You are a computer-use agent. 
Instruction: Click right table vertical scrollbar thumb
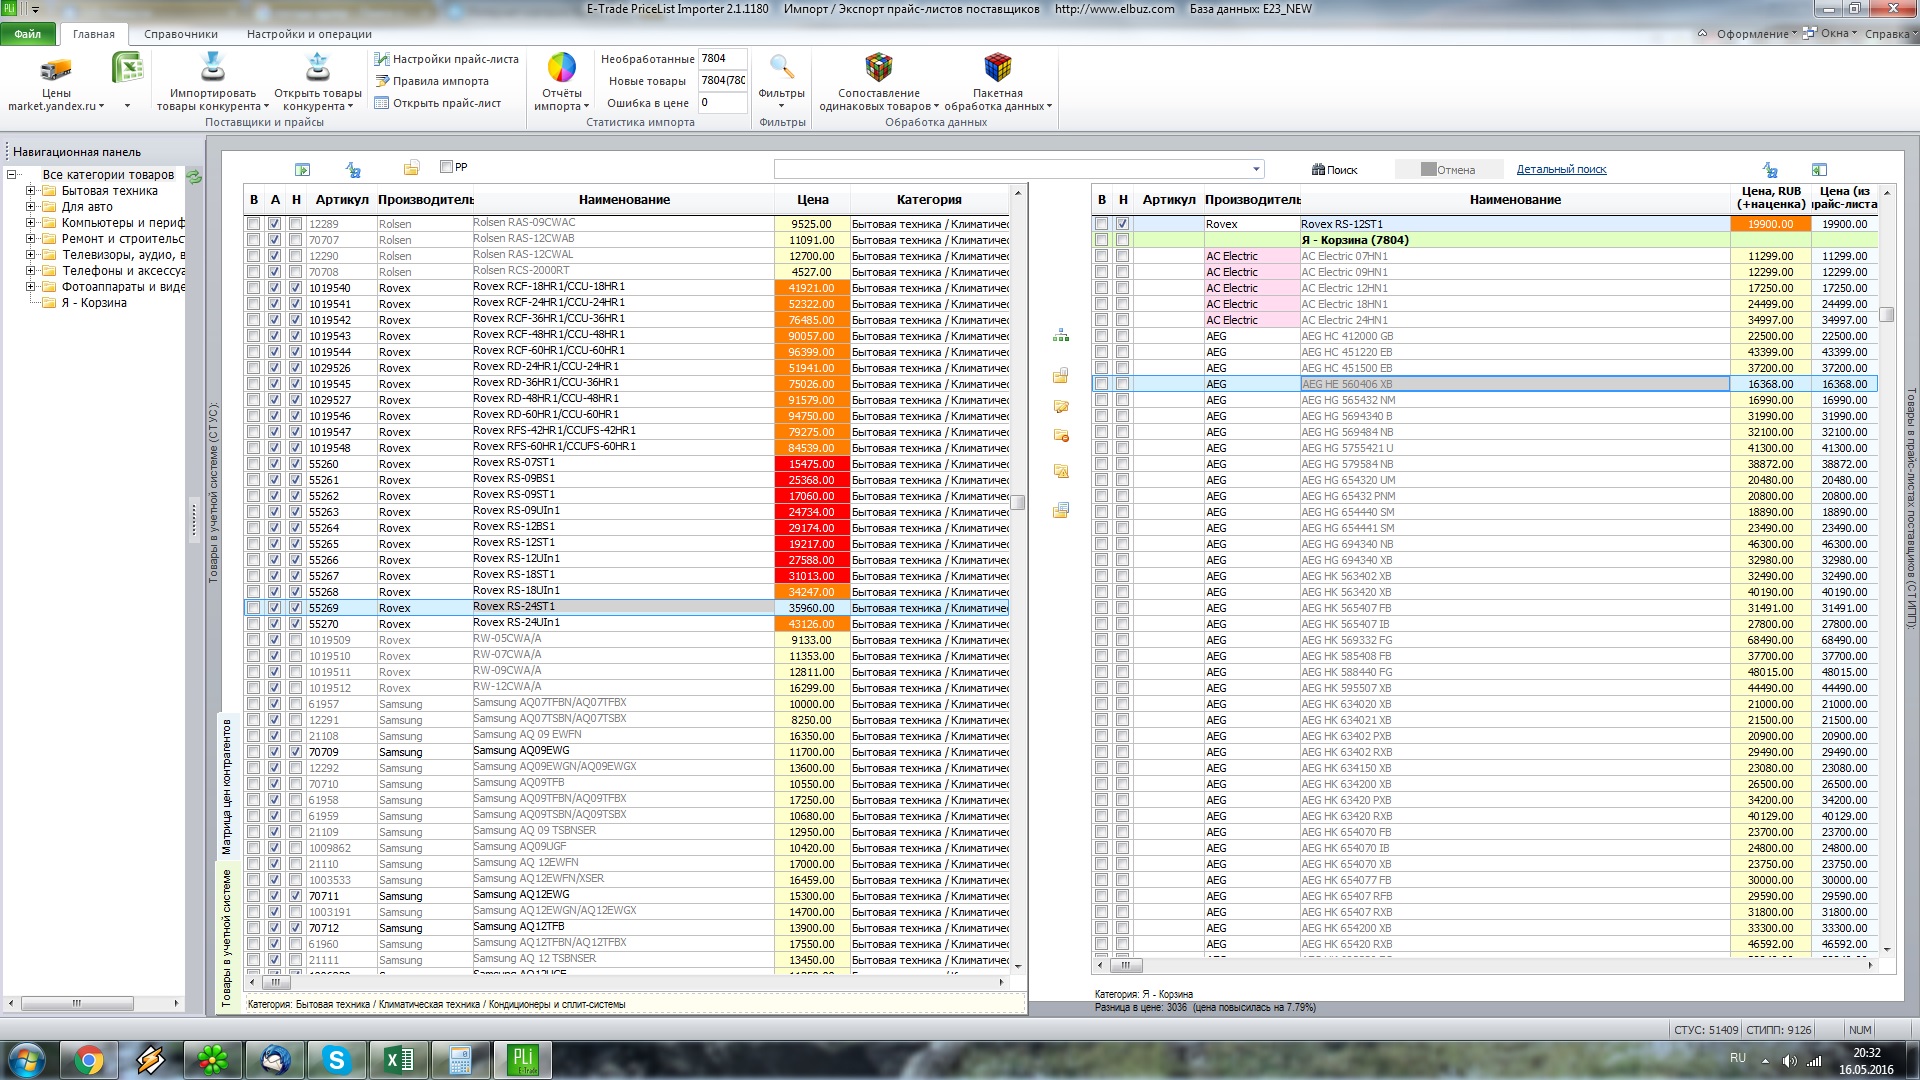[x=1887, y=314]
